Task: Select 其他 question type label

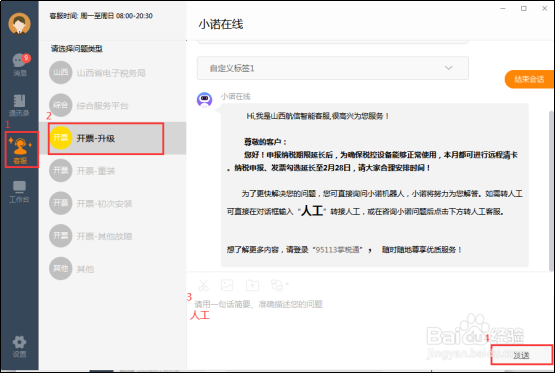Action: coord(85,269)
